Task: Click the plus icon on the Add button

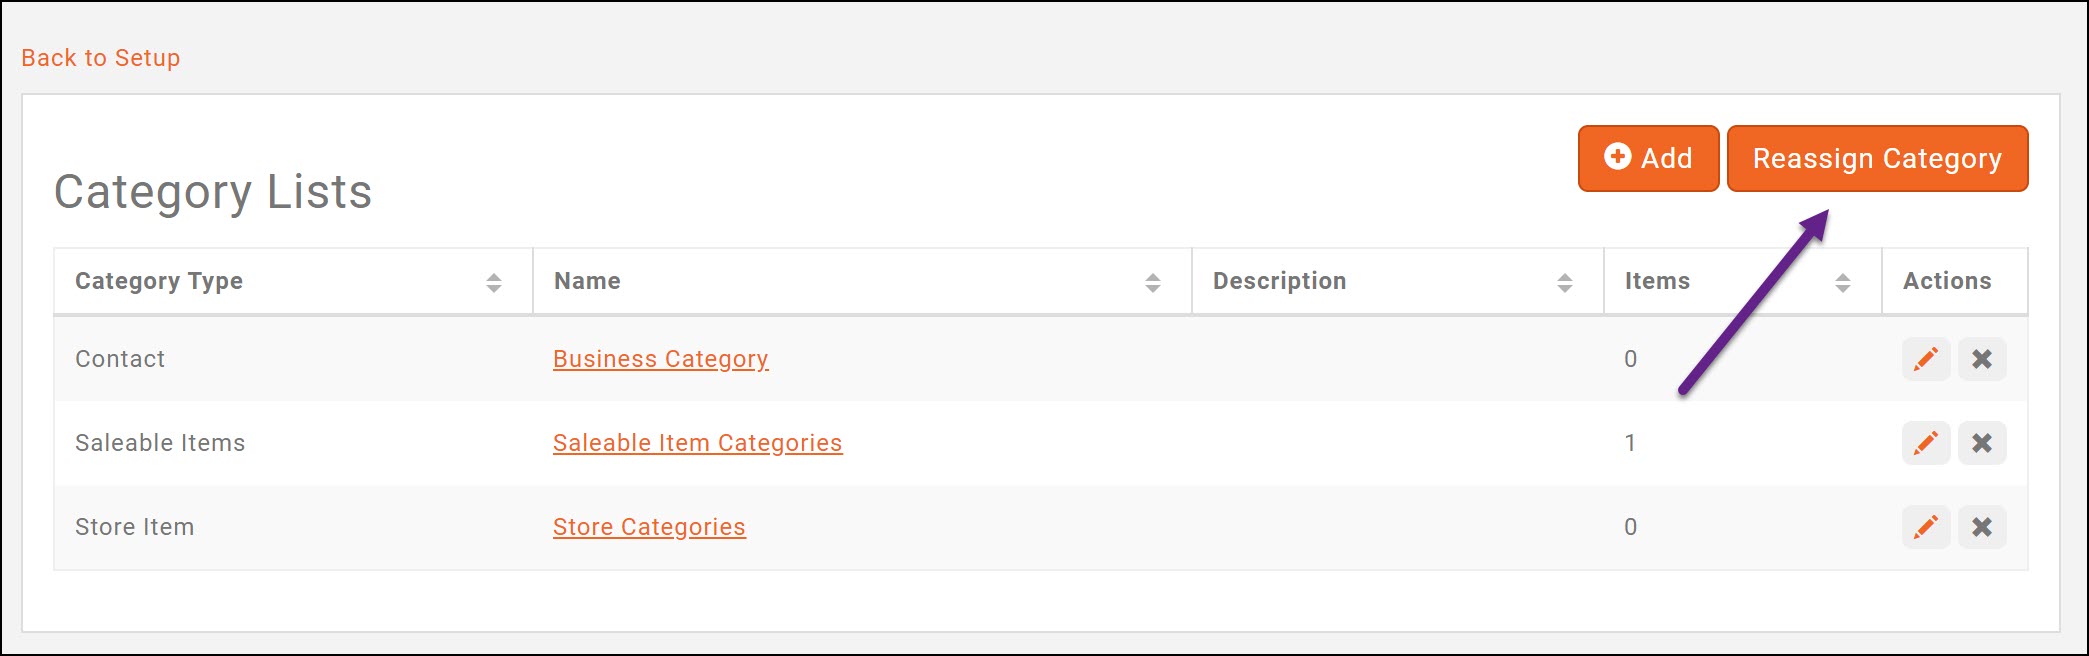Action: point(1616,157)
